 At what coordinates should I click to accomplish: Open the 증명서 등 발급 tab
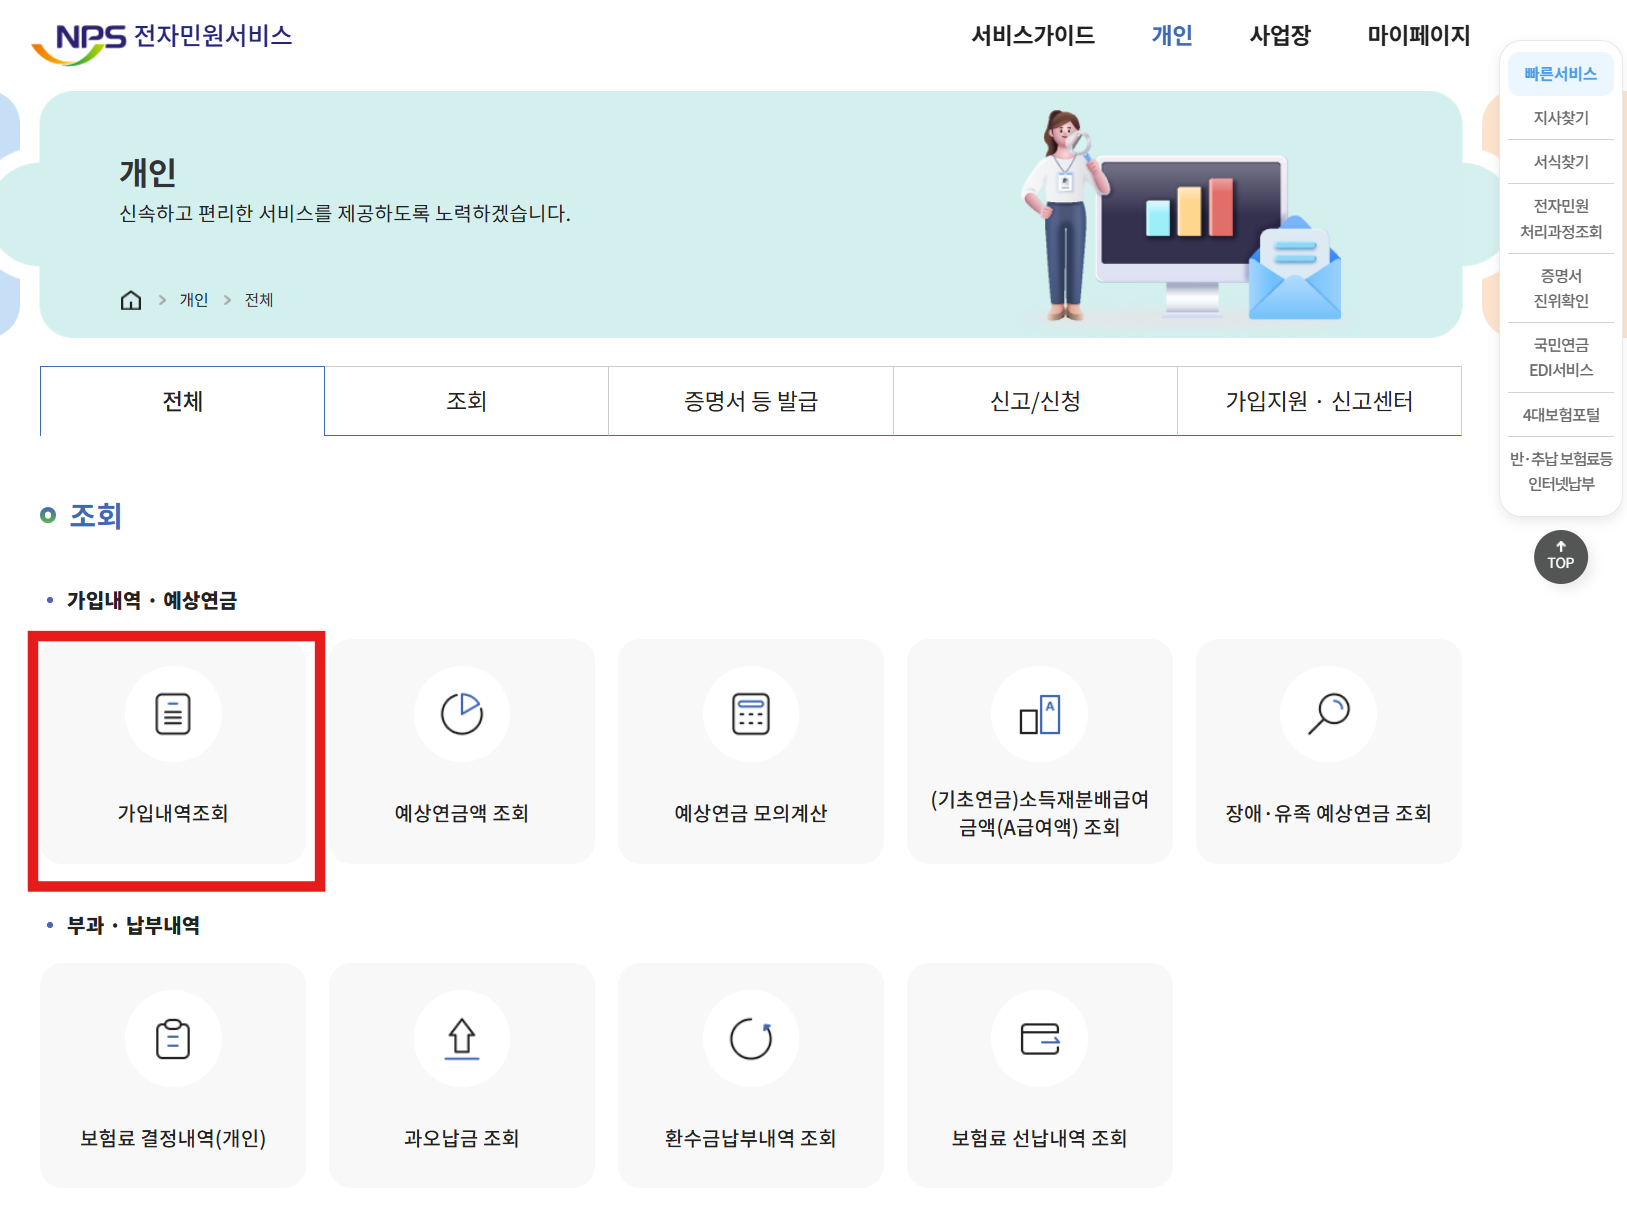pyautogui.click(x=750, y=401)
